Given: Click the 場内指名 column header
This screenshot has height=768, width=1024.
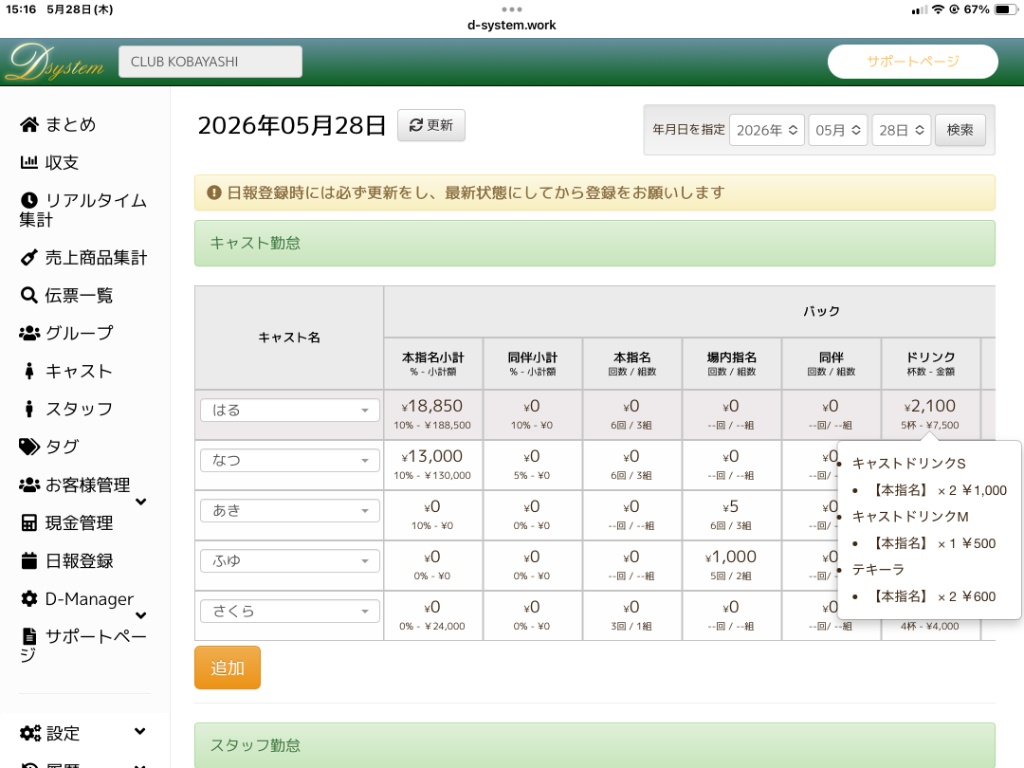Looking at the screenshot, I should coord(731,364).
